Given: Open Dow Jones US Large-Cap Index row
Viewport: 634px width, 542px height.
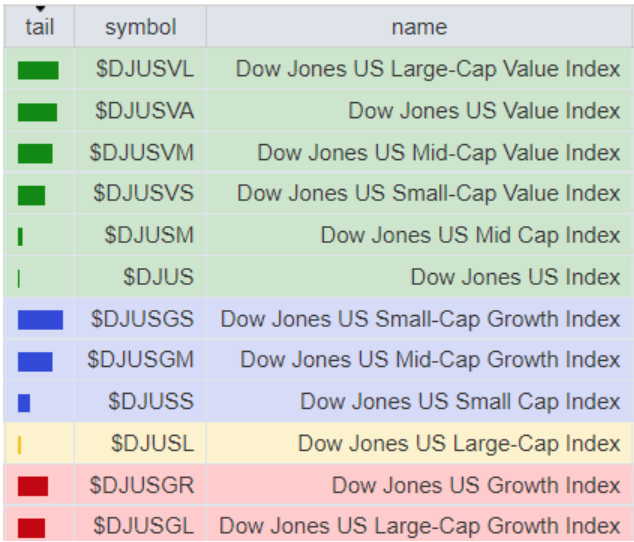Looking at the screenshot, I should (459, 443).
